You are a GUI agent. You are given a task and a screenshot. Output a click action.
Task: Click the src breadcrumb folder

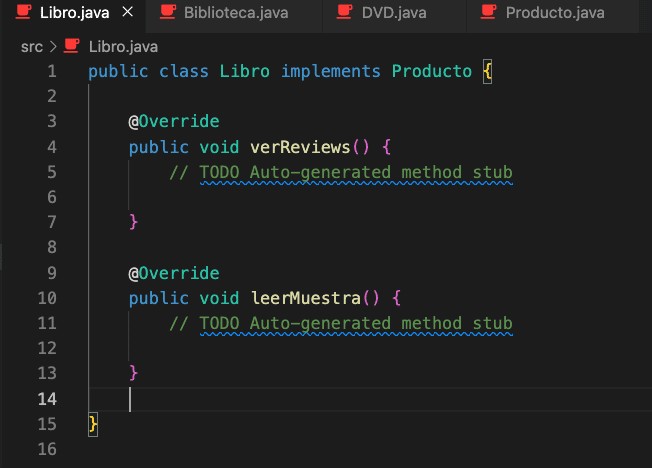(32, 47)
